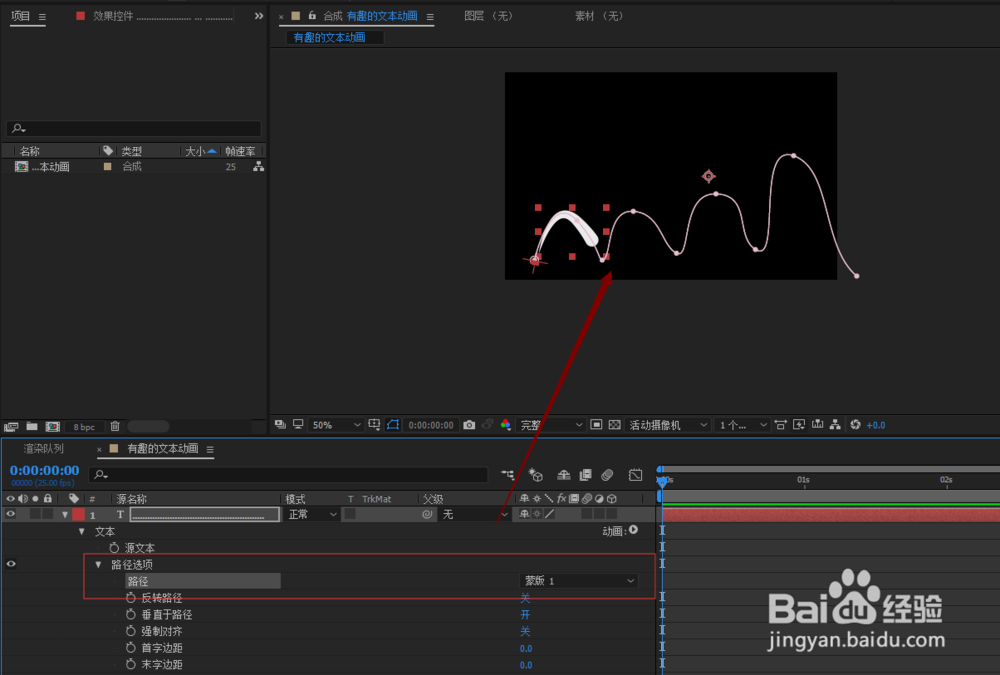Image resolution: width=1000 pixels, height=675 pixels.
Task: Switch to the 渲染队列 tab
Action: (x=43, y=449)
